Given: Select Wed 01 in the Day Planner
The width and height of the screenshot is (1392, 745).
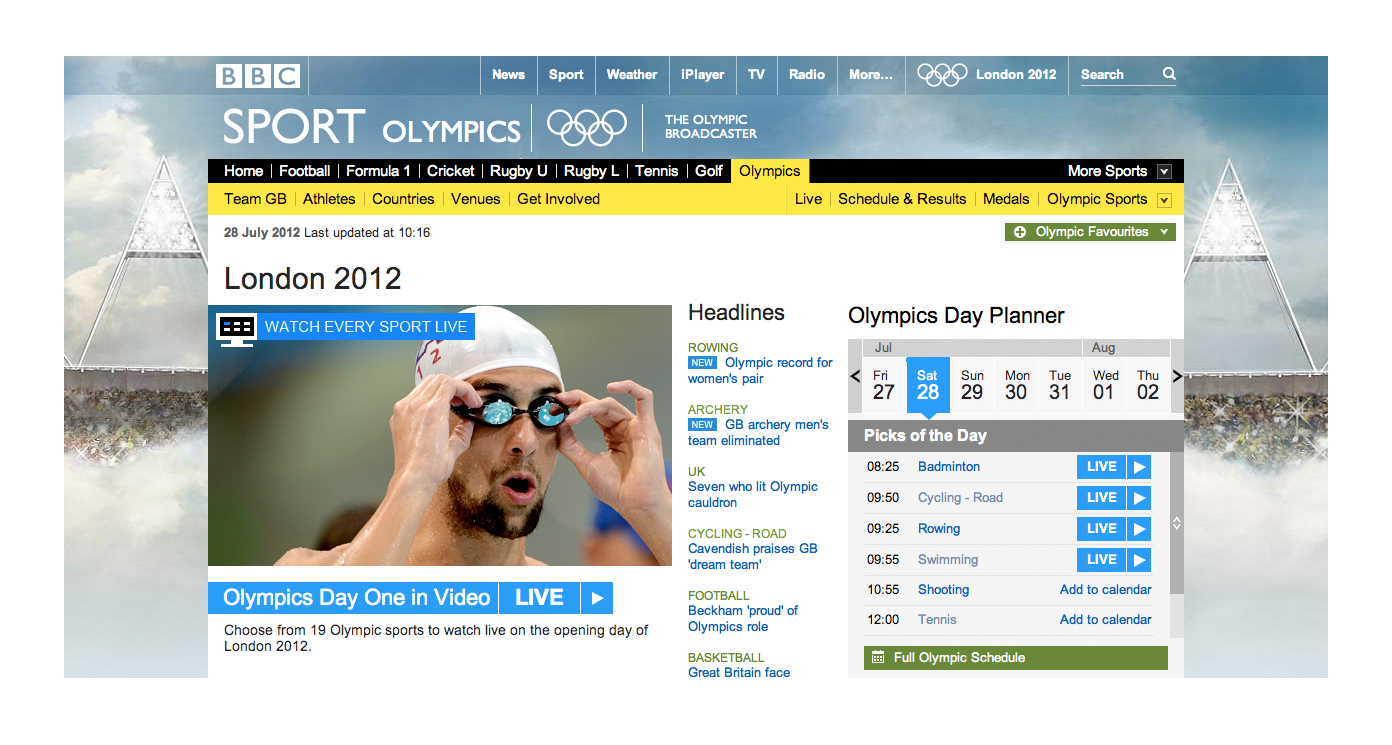Looking at the screenshot, I should point(1105,385).
